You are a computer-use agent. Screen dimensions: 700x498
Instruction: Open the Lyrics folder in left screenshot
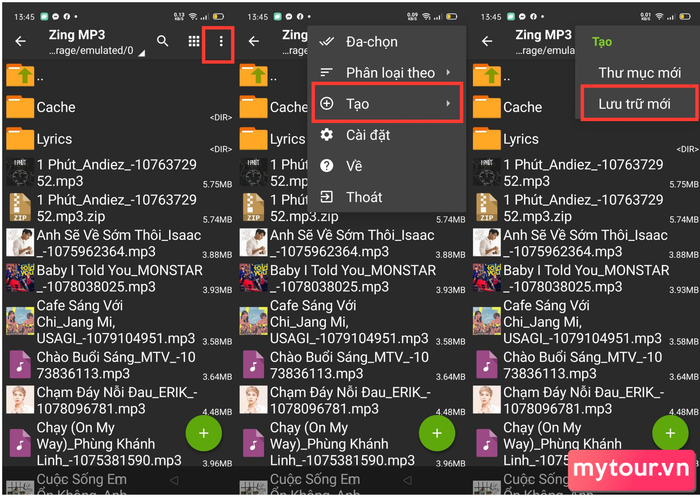119,139
